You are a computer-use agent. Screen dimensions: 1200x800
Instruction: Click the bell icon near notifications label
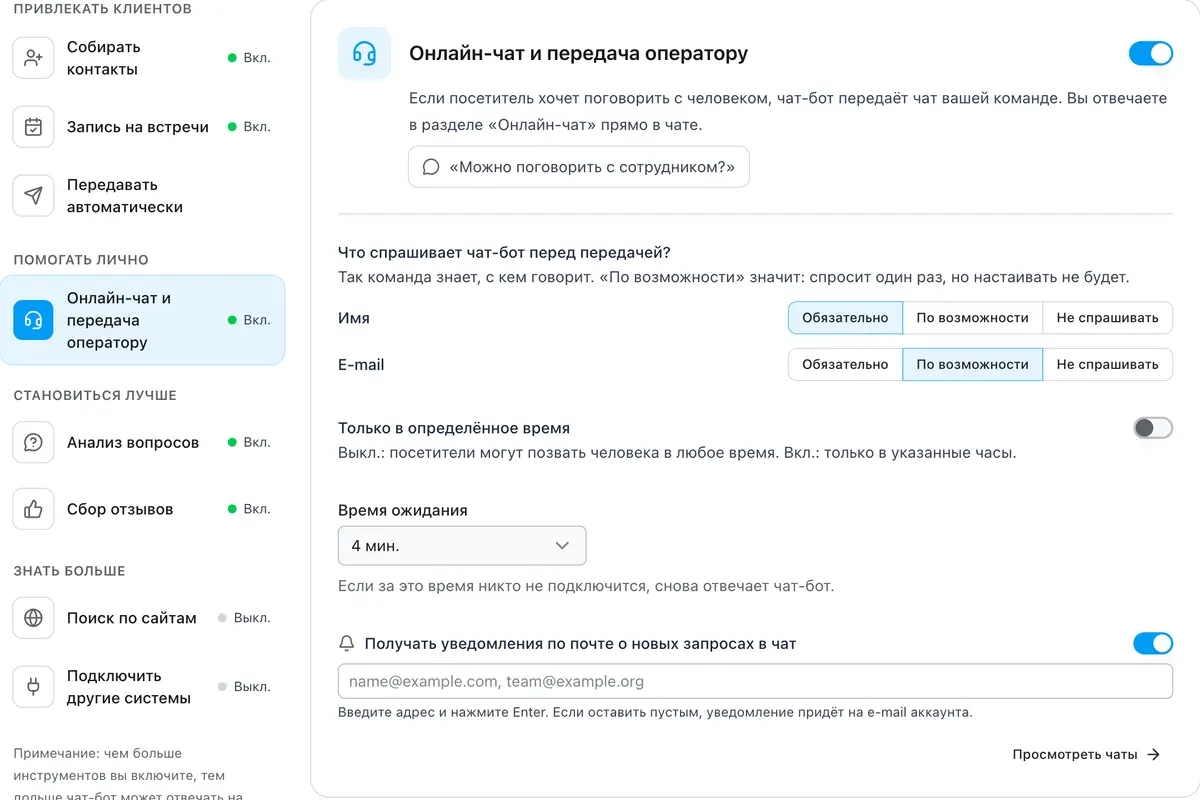pos(347,644)
